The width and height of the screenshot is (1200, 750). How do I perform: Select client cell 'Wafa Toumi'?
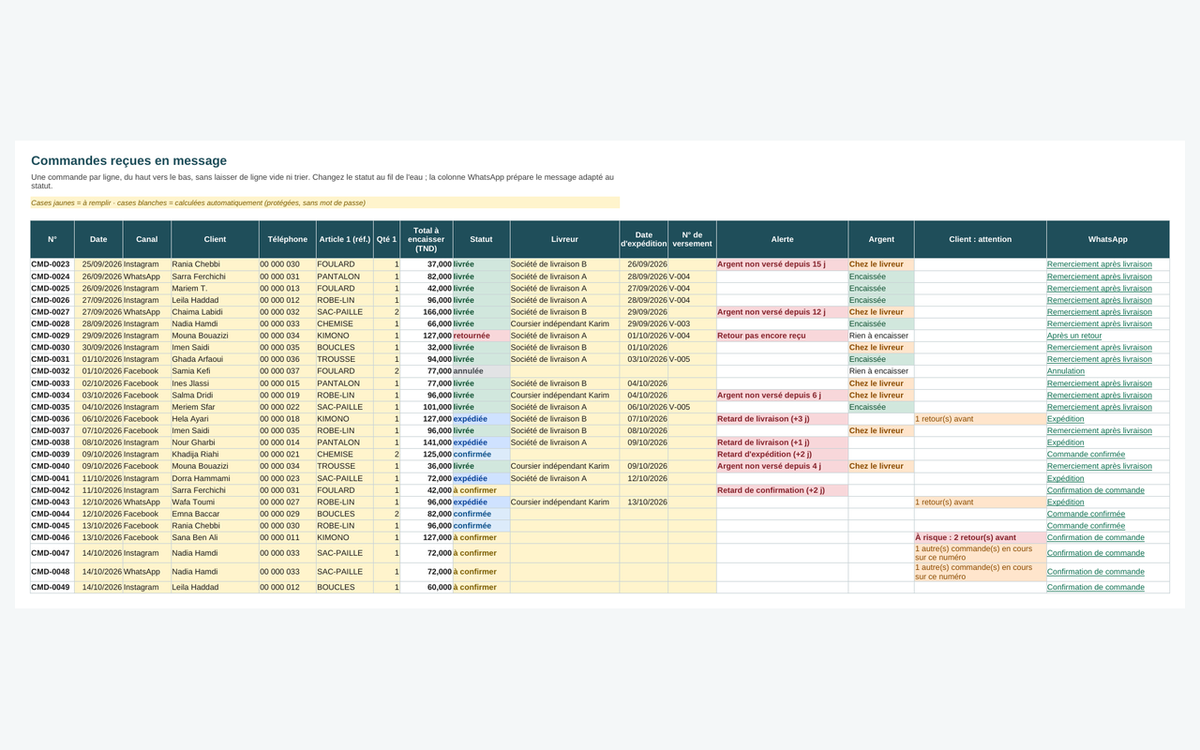215,502
